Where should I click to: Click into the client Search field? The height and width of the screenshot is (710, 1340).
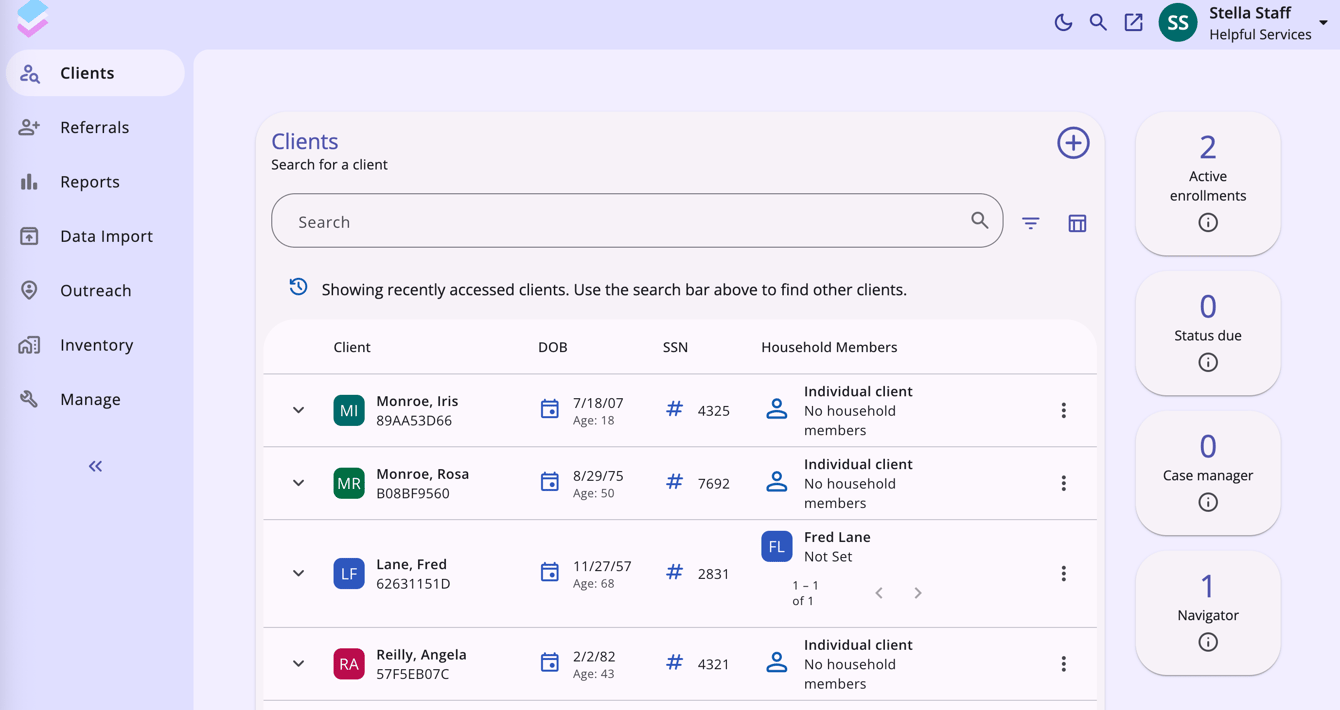637,221
